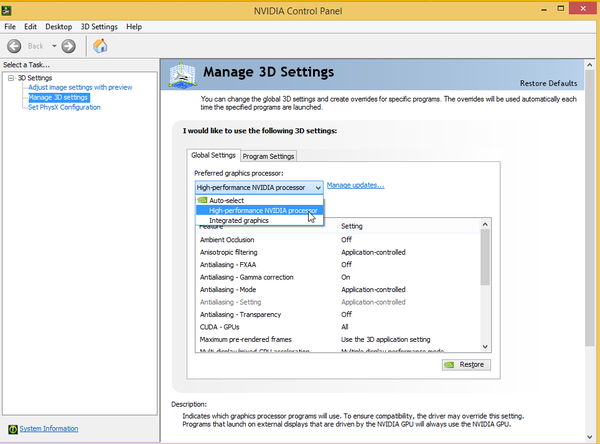Open the Back button history dropdown arrow
The image size is (600, 444).
tap(53, 46)
